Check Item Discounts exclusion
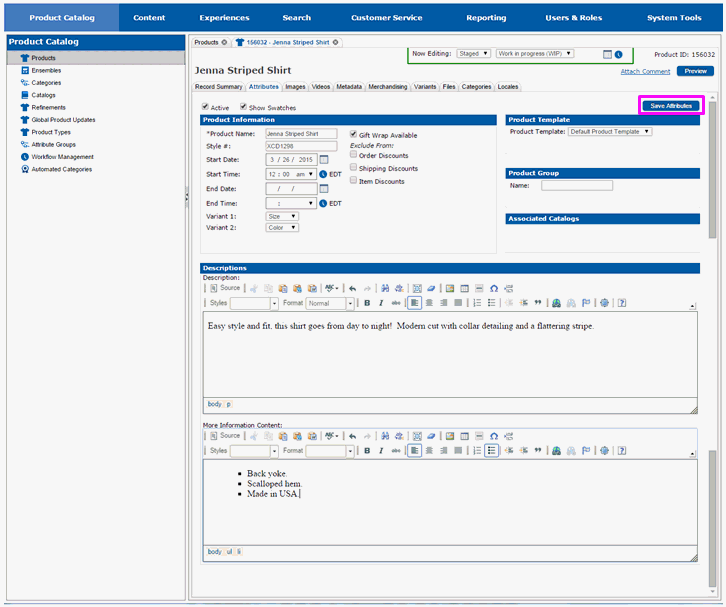726x607 pixels. click(353, 181)
